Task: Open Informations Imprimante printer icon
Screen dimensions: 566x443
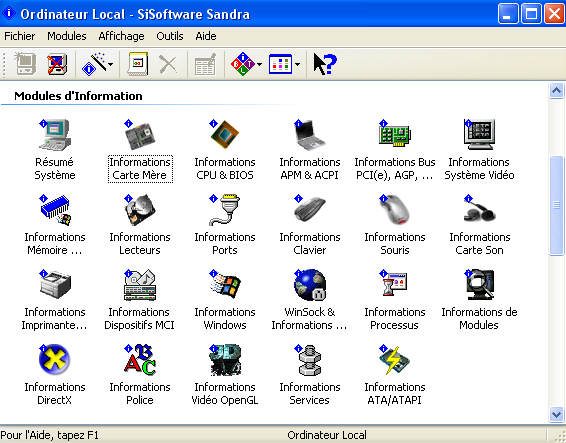Action: point(55,285)
